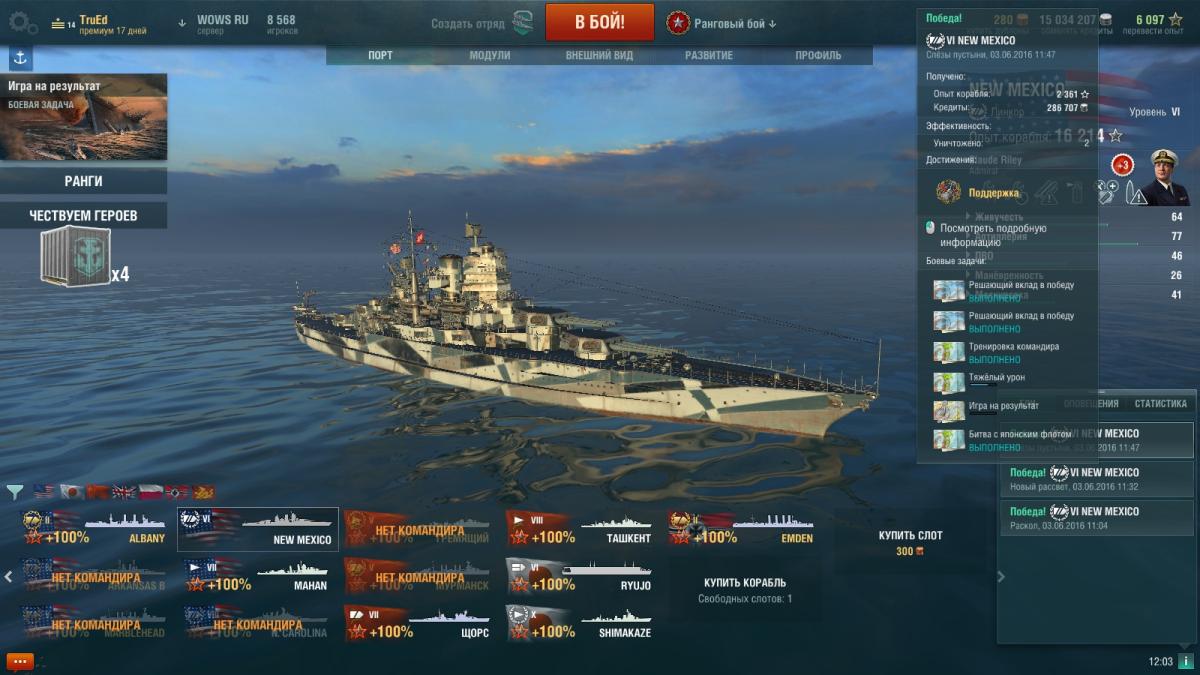Switch to the МОДУЛИ tab
1200x675 pixels.
tap(490, 56)
